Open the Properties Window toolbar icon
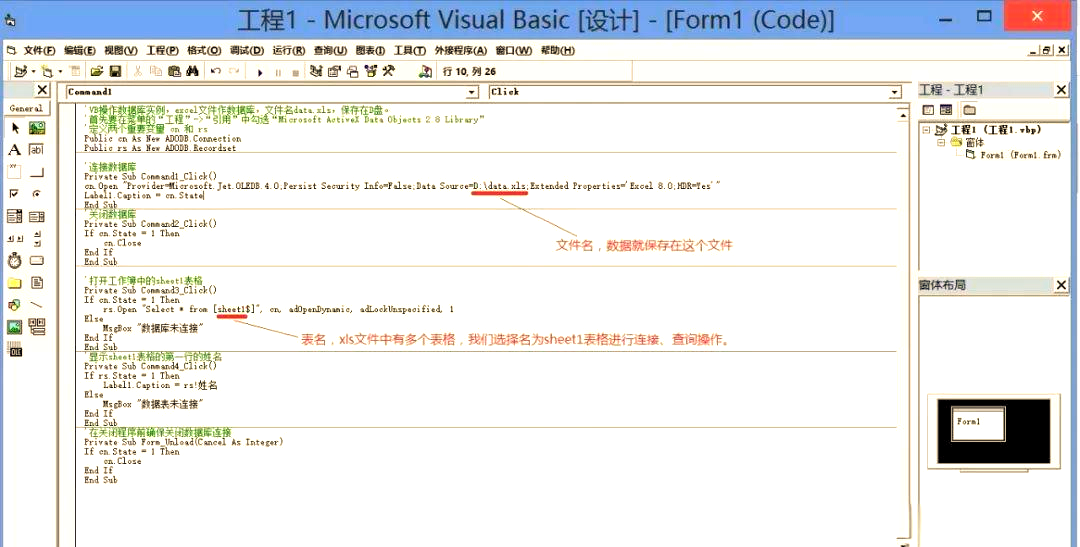The image size is (1080, 547). click(334, 71)
